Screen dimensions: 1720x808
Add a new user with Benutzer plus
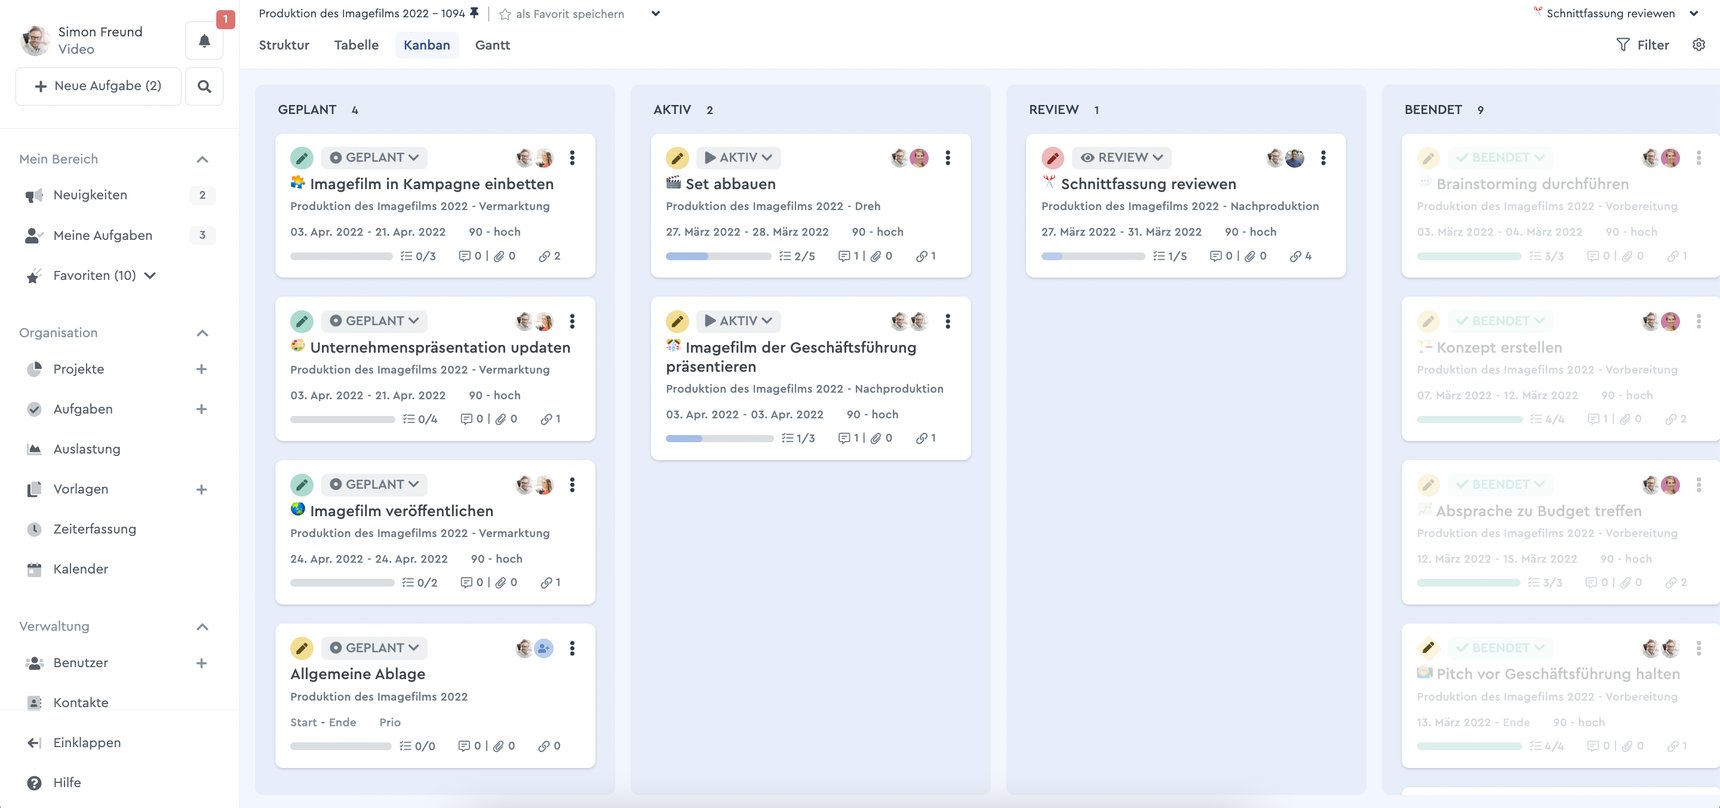pos(201,663)
